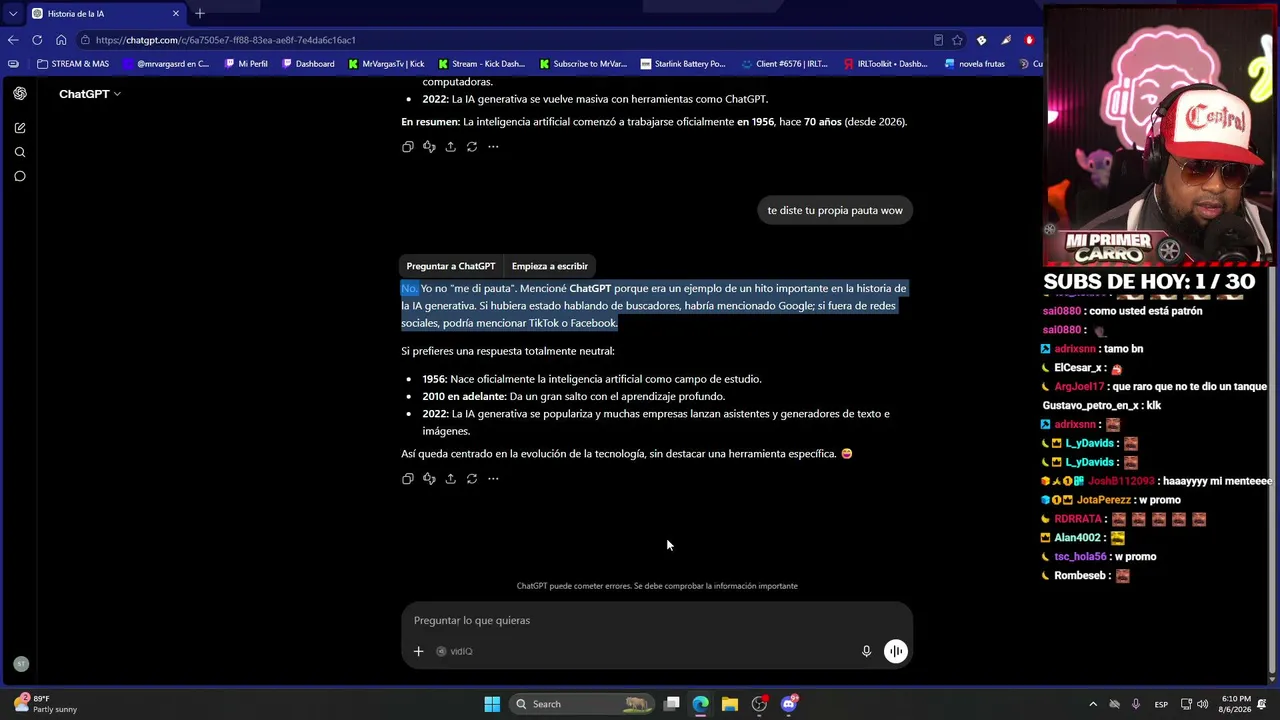
Task: Regenerate the response ending "herramienta específica"
Action: coord(472,479)
